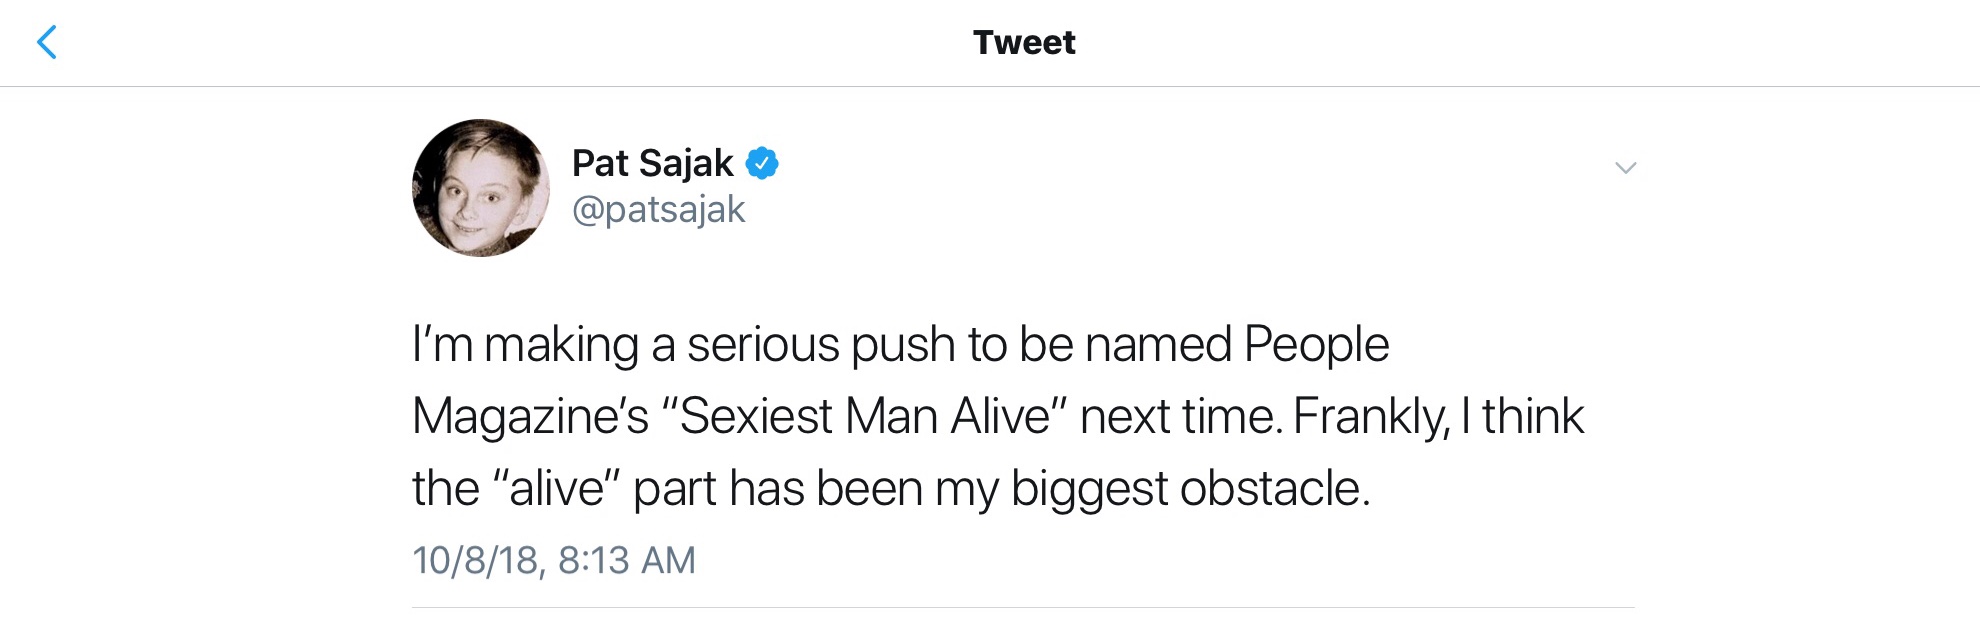Click the Tweet header title
The image size is (1980, 622).
[1024, 43]
